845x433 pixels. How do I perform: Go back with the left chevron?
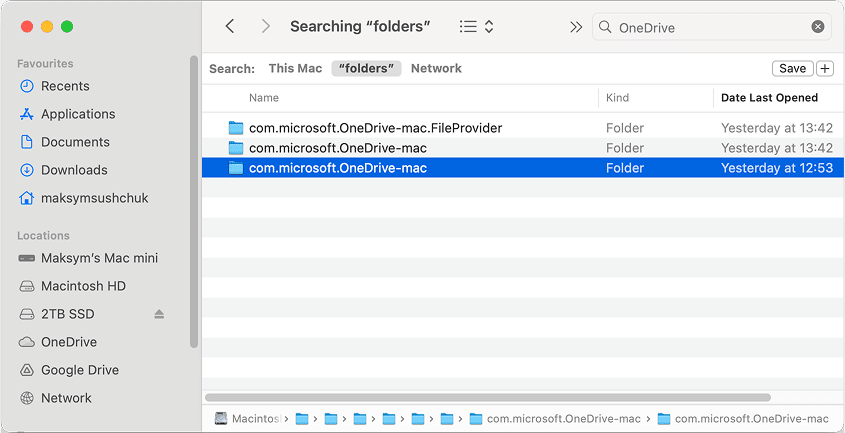coord(230,26)
